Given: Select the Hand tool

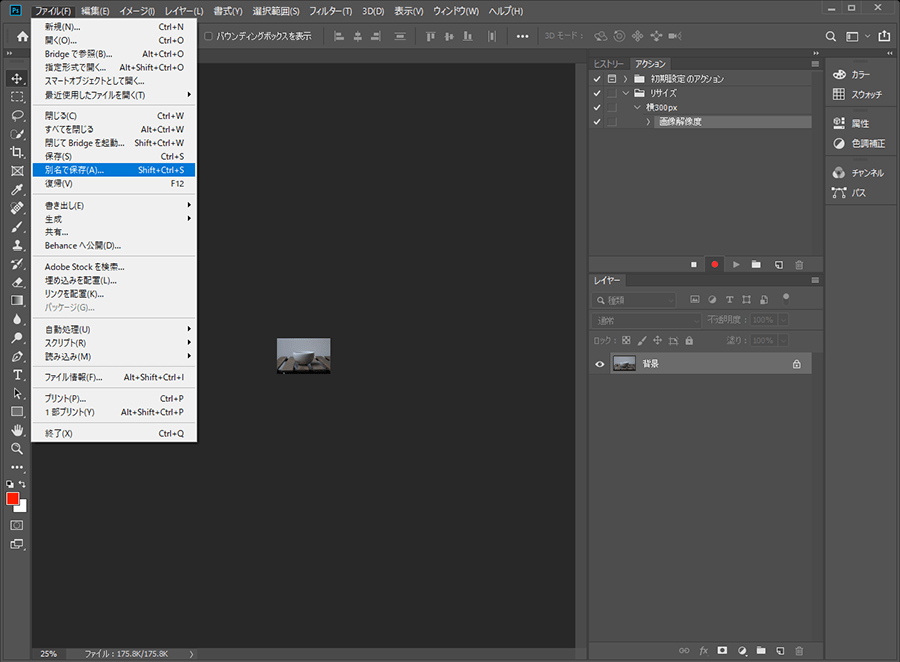Looking at the screenshot, I should click(17, 430).
